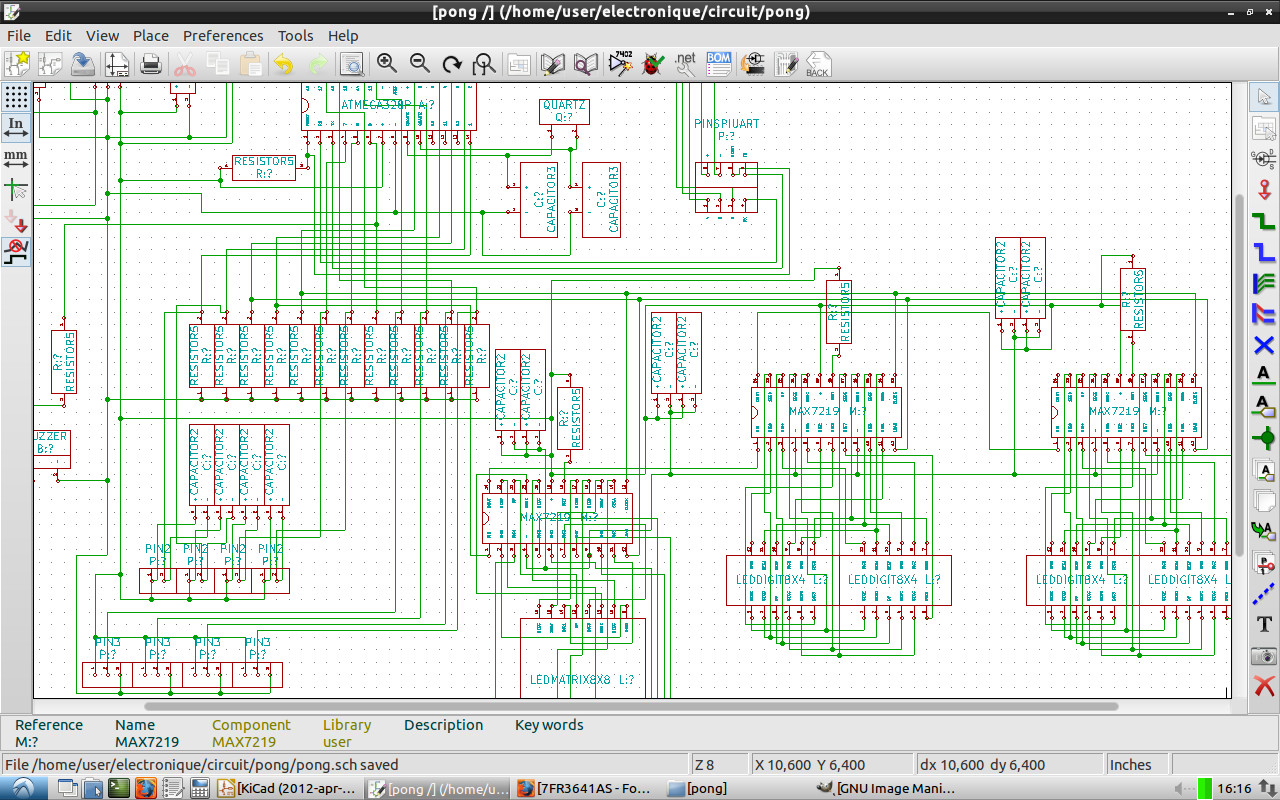Screen dimensions: 1280x800
Task: Click the Place Text tool
Action: (1264, 623)
